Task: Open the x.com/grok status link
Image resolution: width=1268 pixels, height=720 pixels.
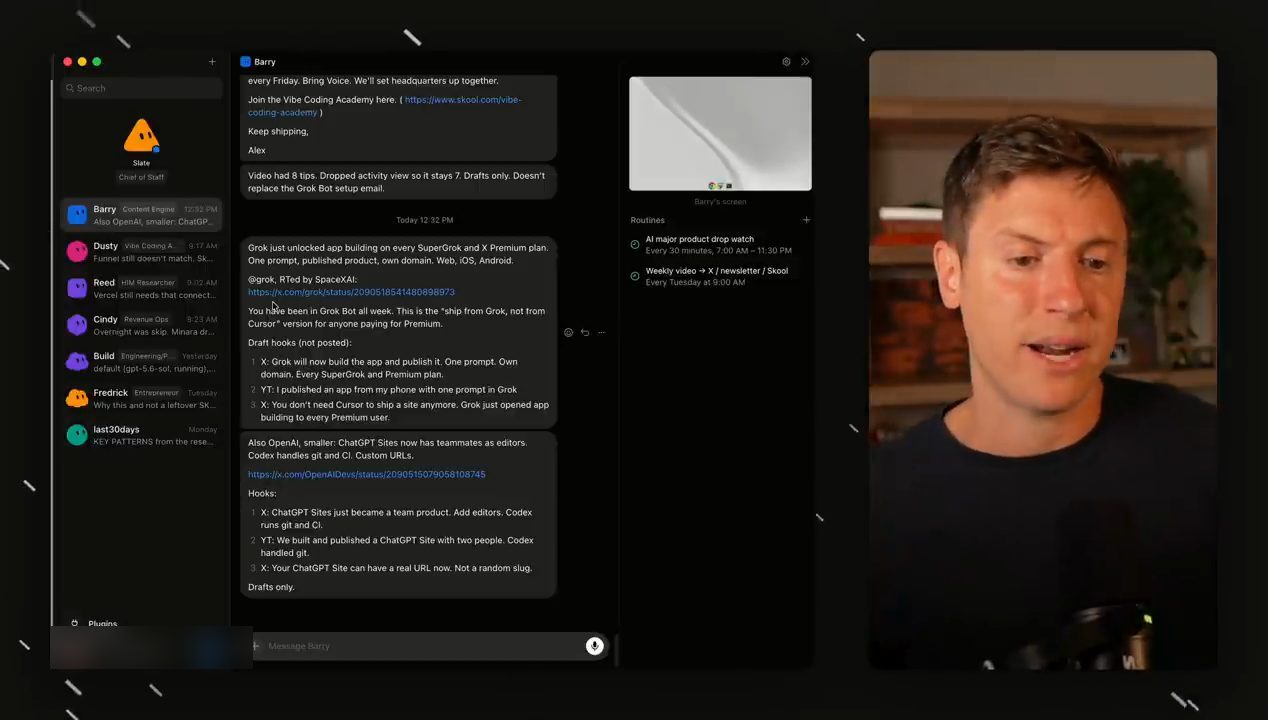Action: [x=351, y=292]
